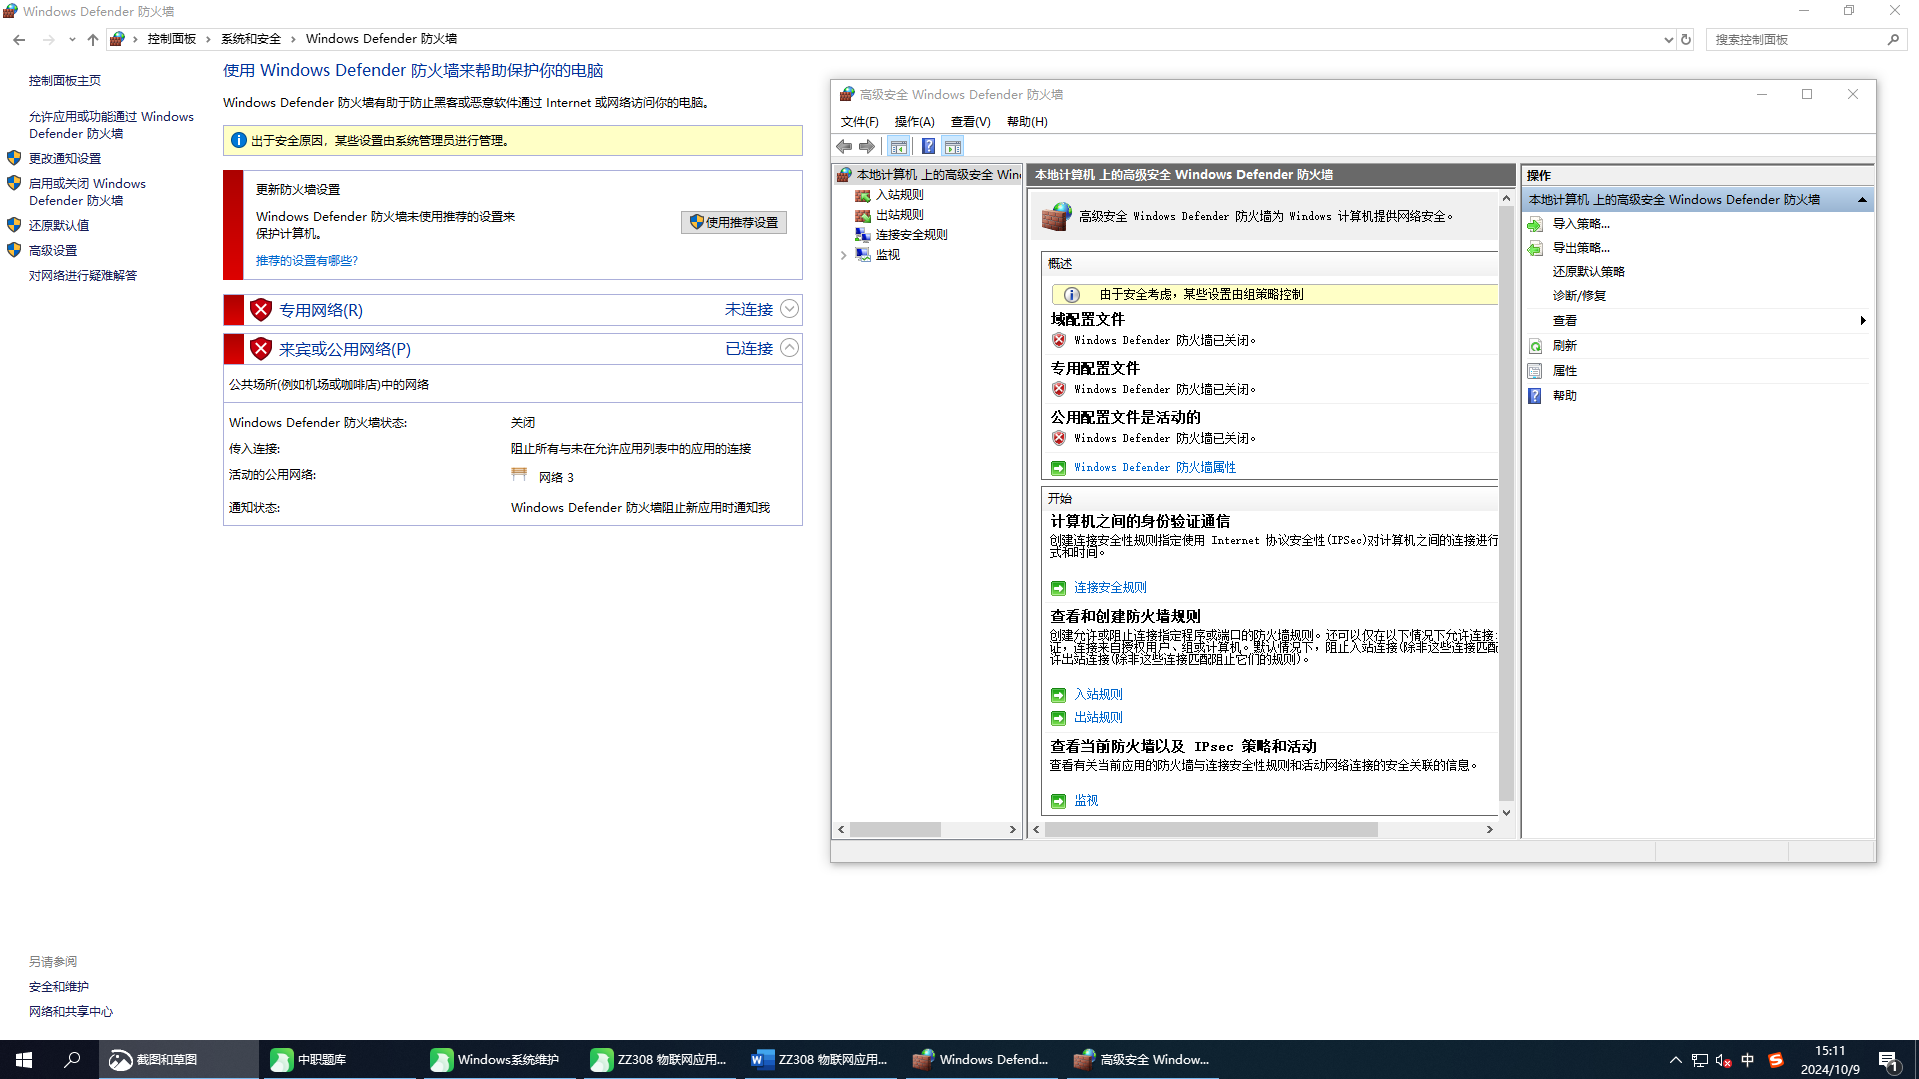The height and width of the screenshot is (1079, 1919).
Task: Open 允许应用或功能通过 Windows Defender 防火墙
Action: click(x=111, y=125)
